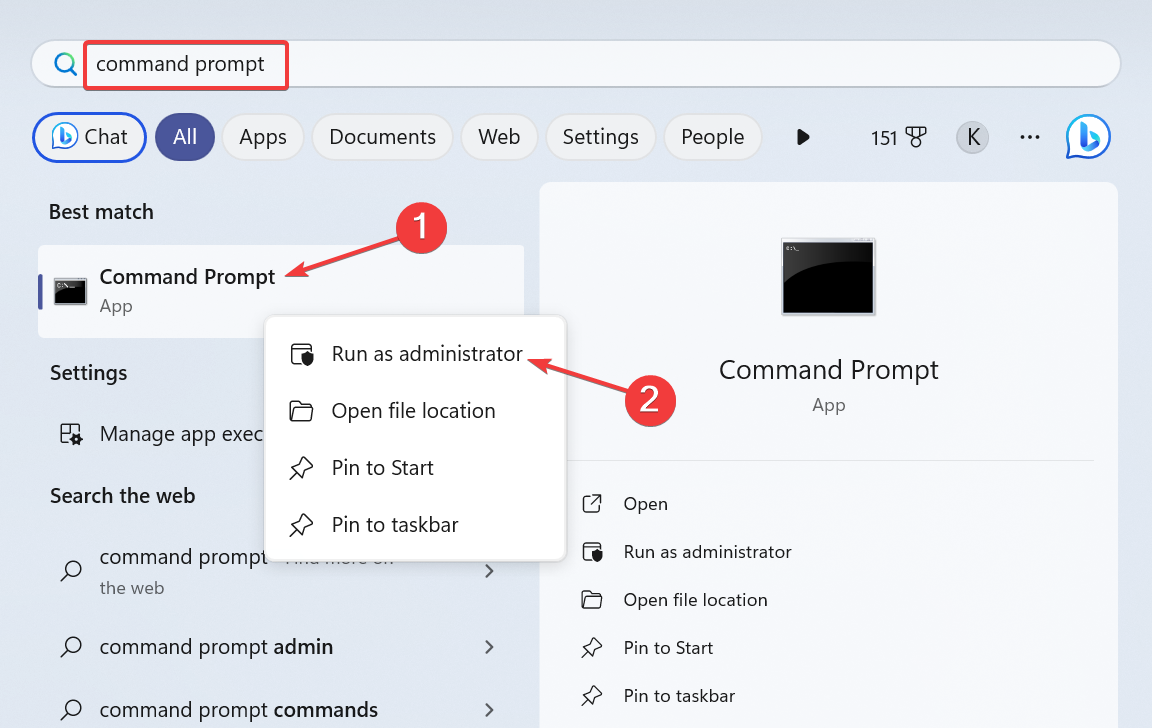1152x728 pixels.
Task: Select Run as administrator in context menu
Action: [x=427, y=354]
